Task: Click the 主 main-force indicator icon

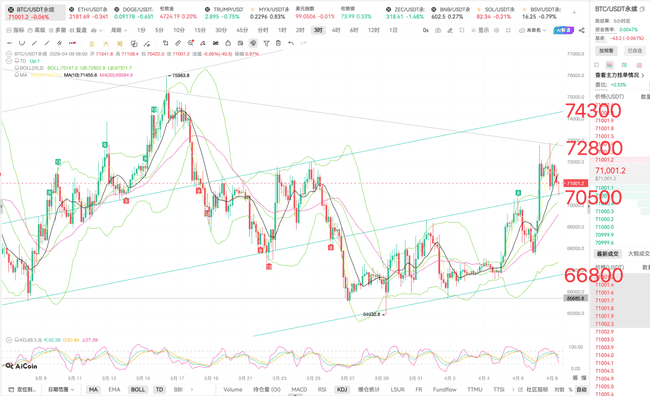Action: coord(92,44)
